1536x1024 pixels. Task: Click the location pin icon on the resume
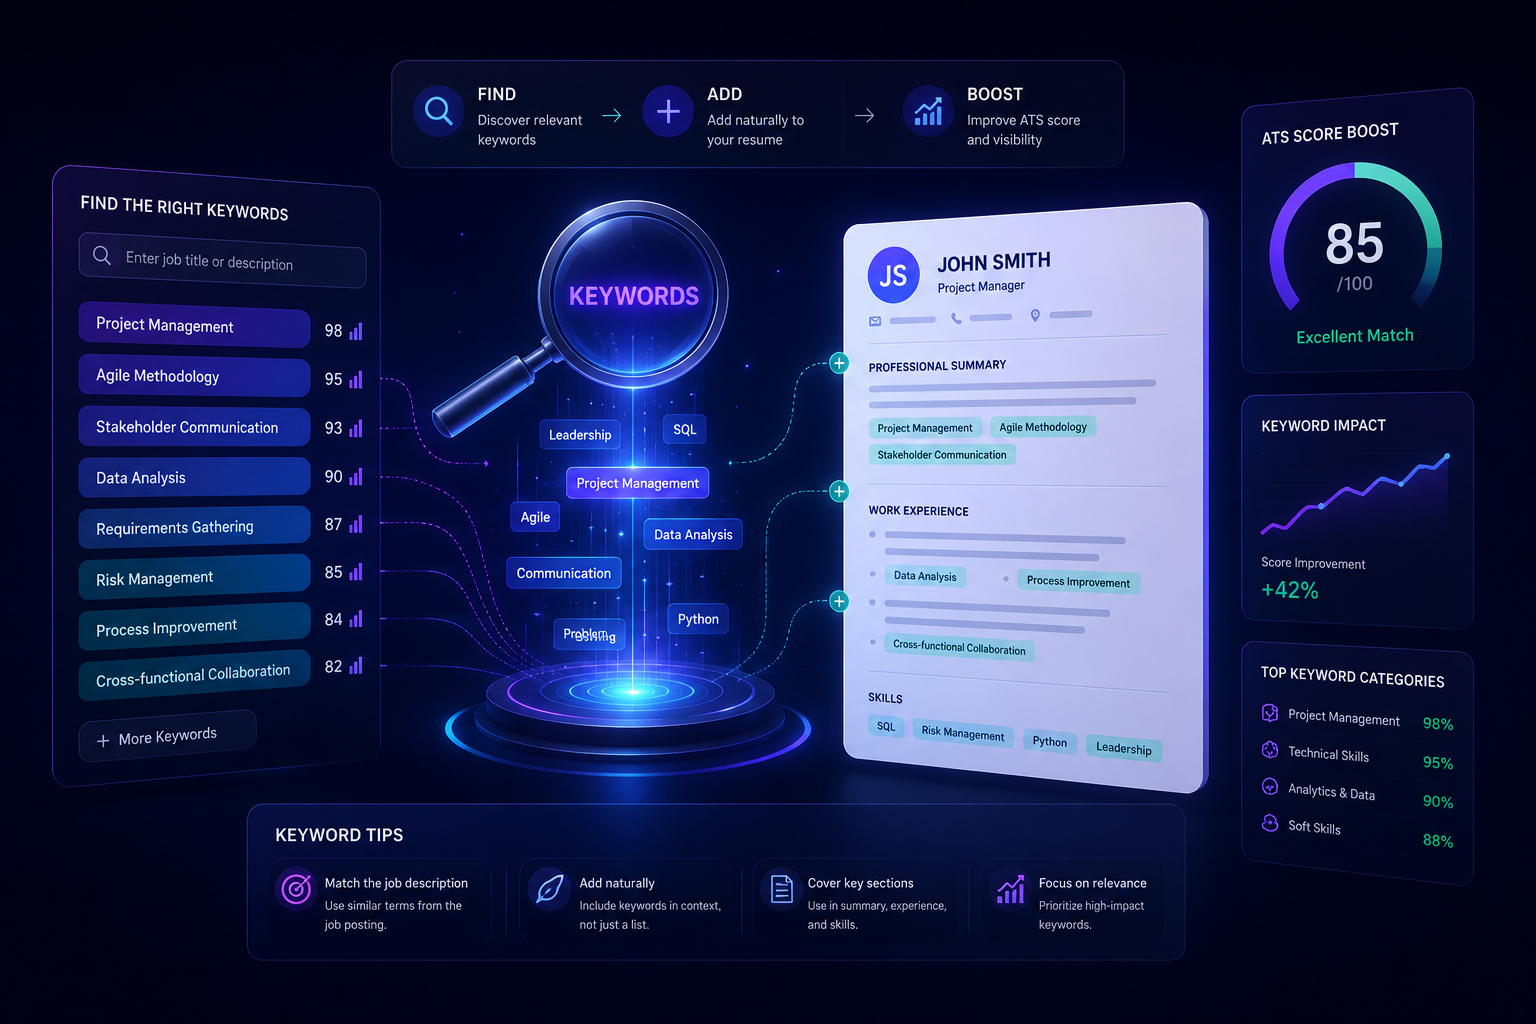(x=1035, y=315)
